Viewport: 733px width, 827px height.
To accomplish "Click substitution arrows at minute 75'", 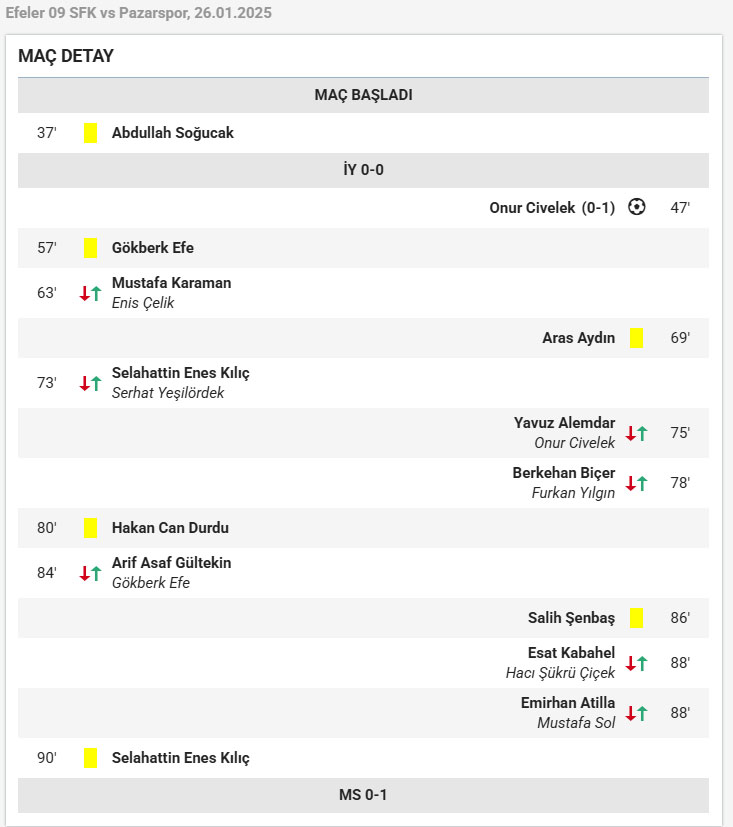I will (x=636, y=433).
